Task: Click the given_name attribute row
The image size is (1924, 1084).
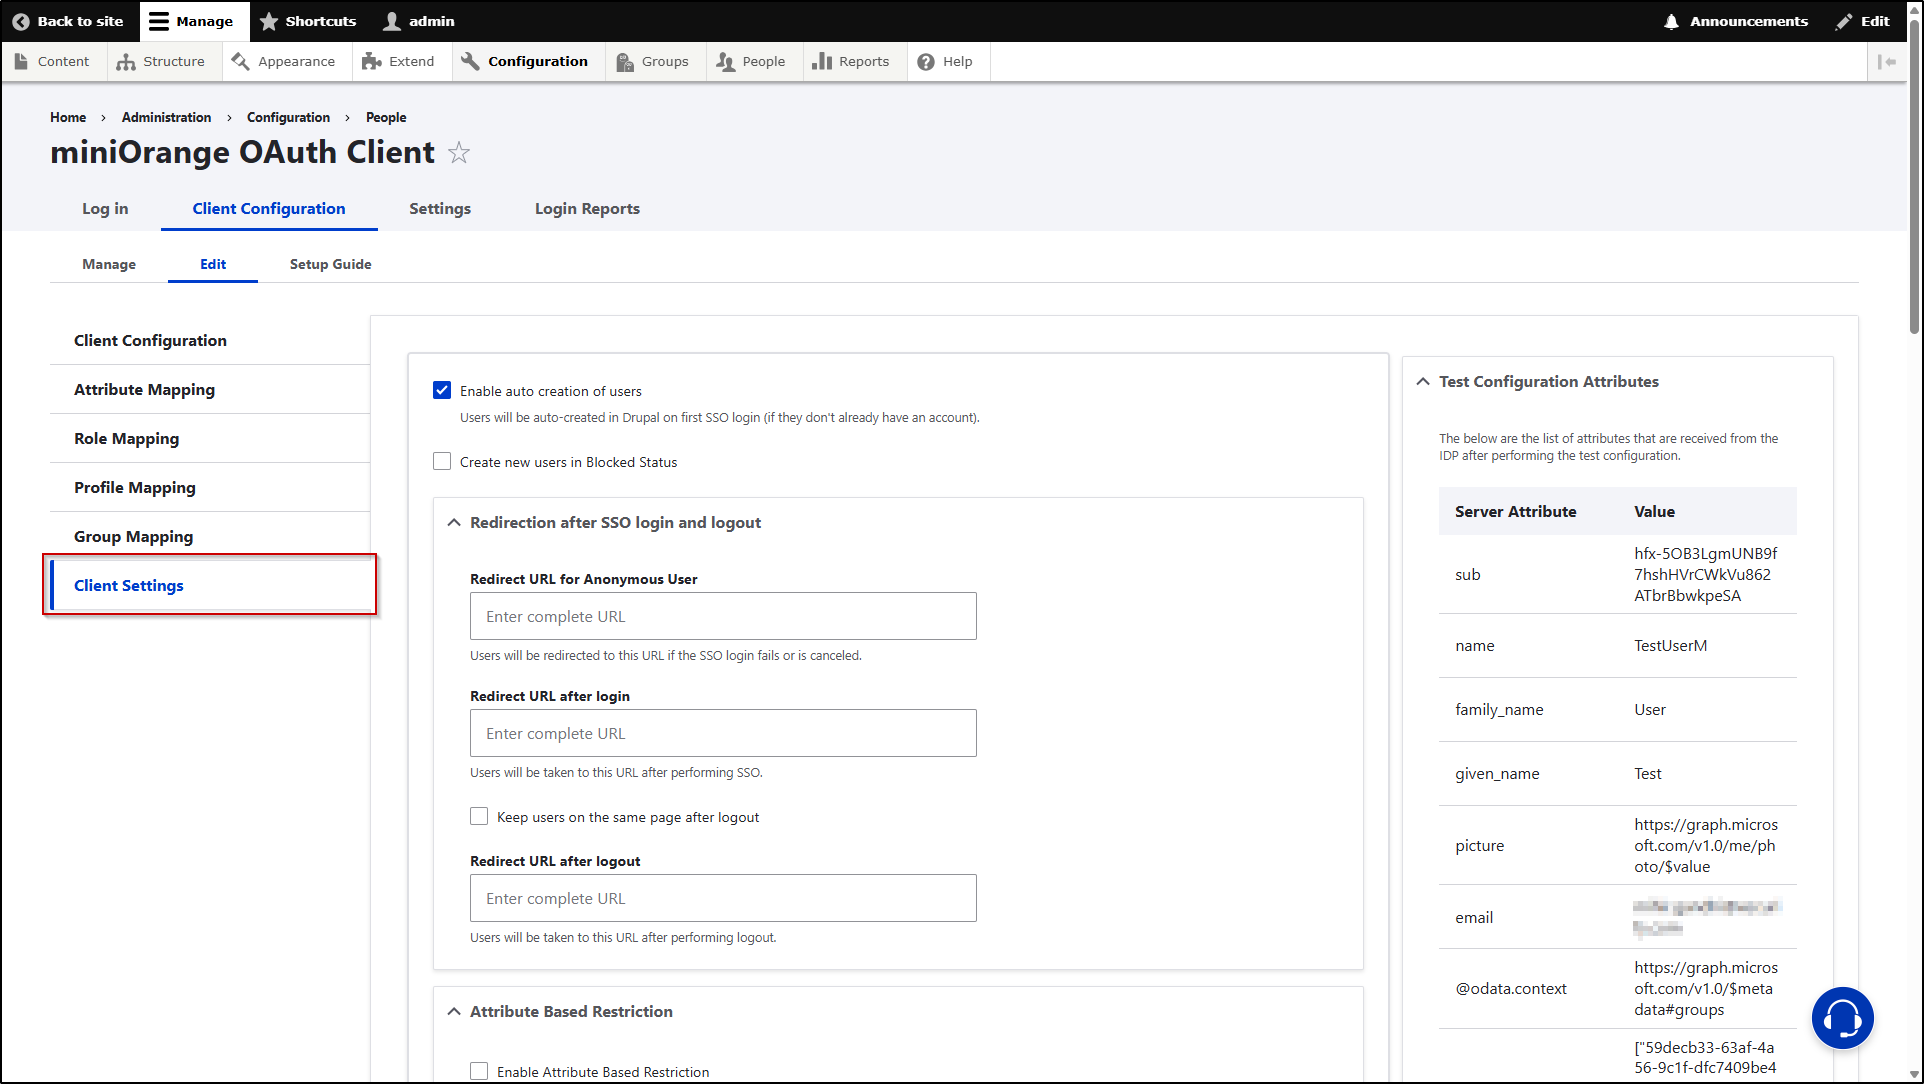Action: coord(1617,773)
